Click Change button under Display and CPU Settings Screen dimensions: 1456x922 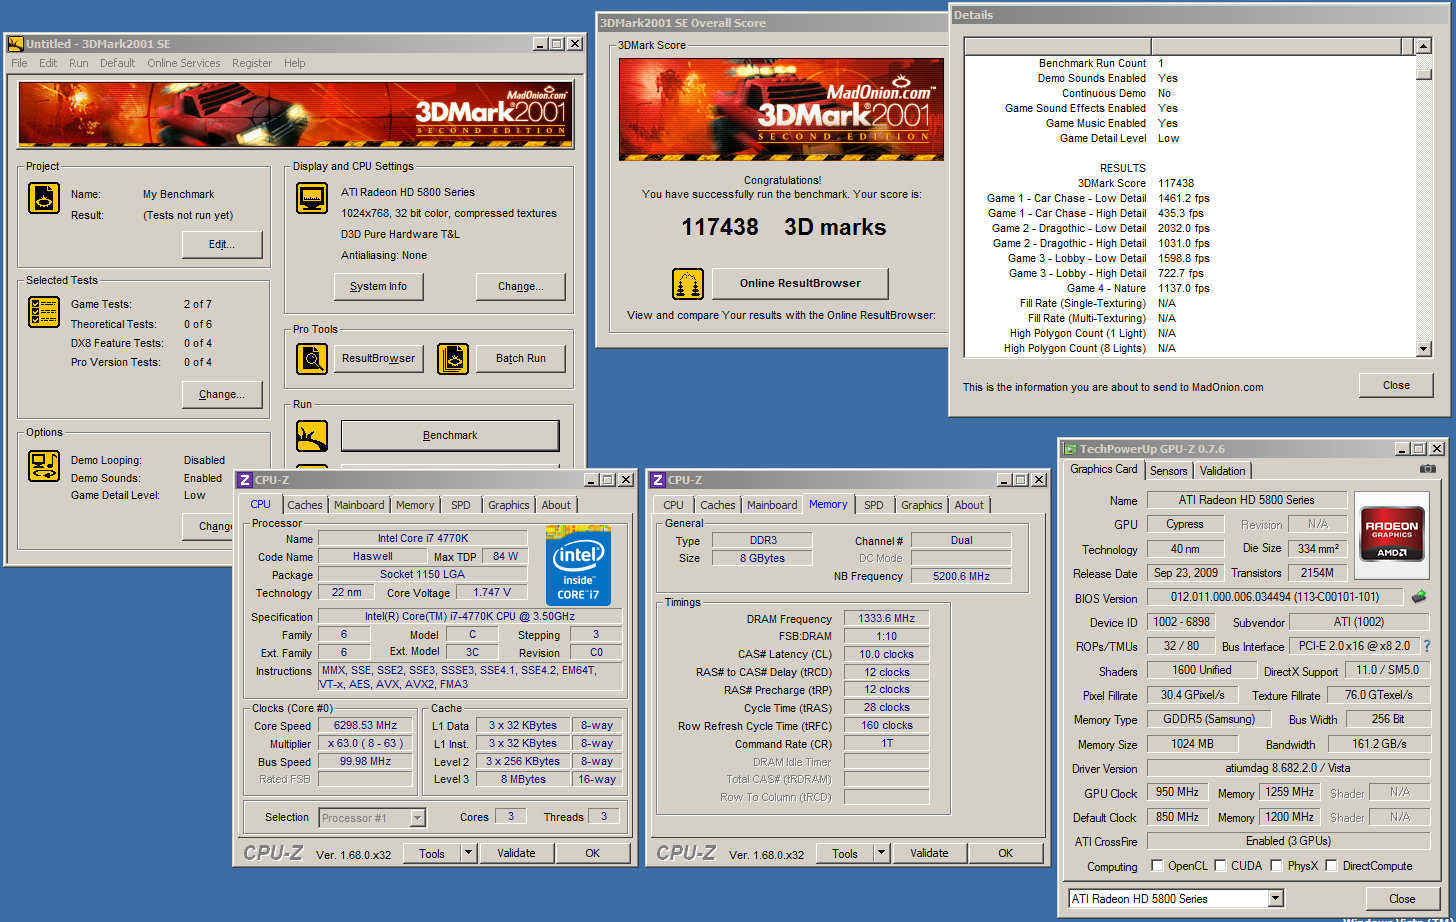pyautogui.click(x=521, y=286)
